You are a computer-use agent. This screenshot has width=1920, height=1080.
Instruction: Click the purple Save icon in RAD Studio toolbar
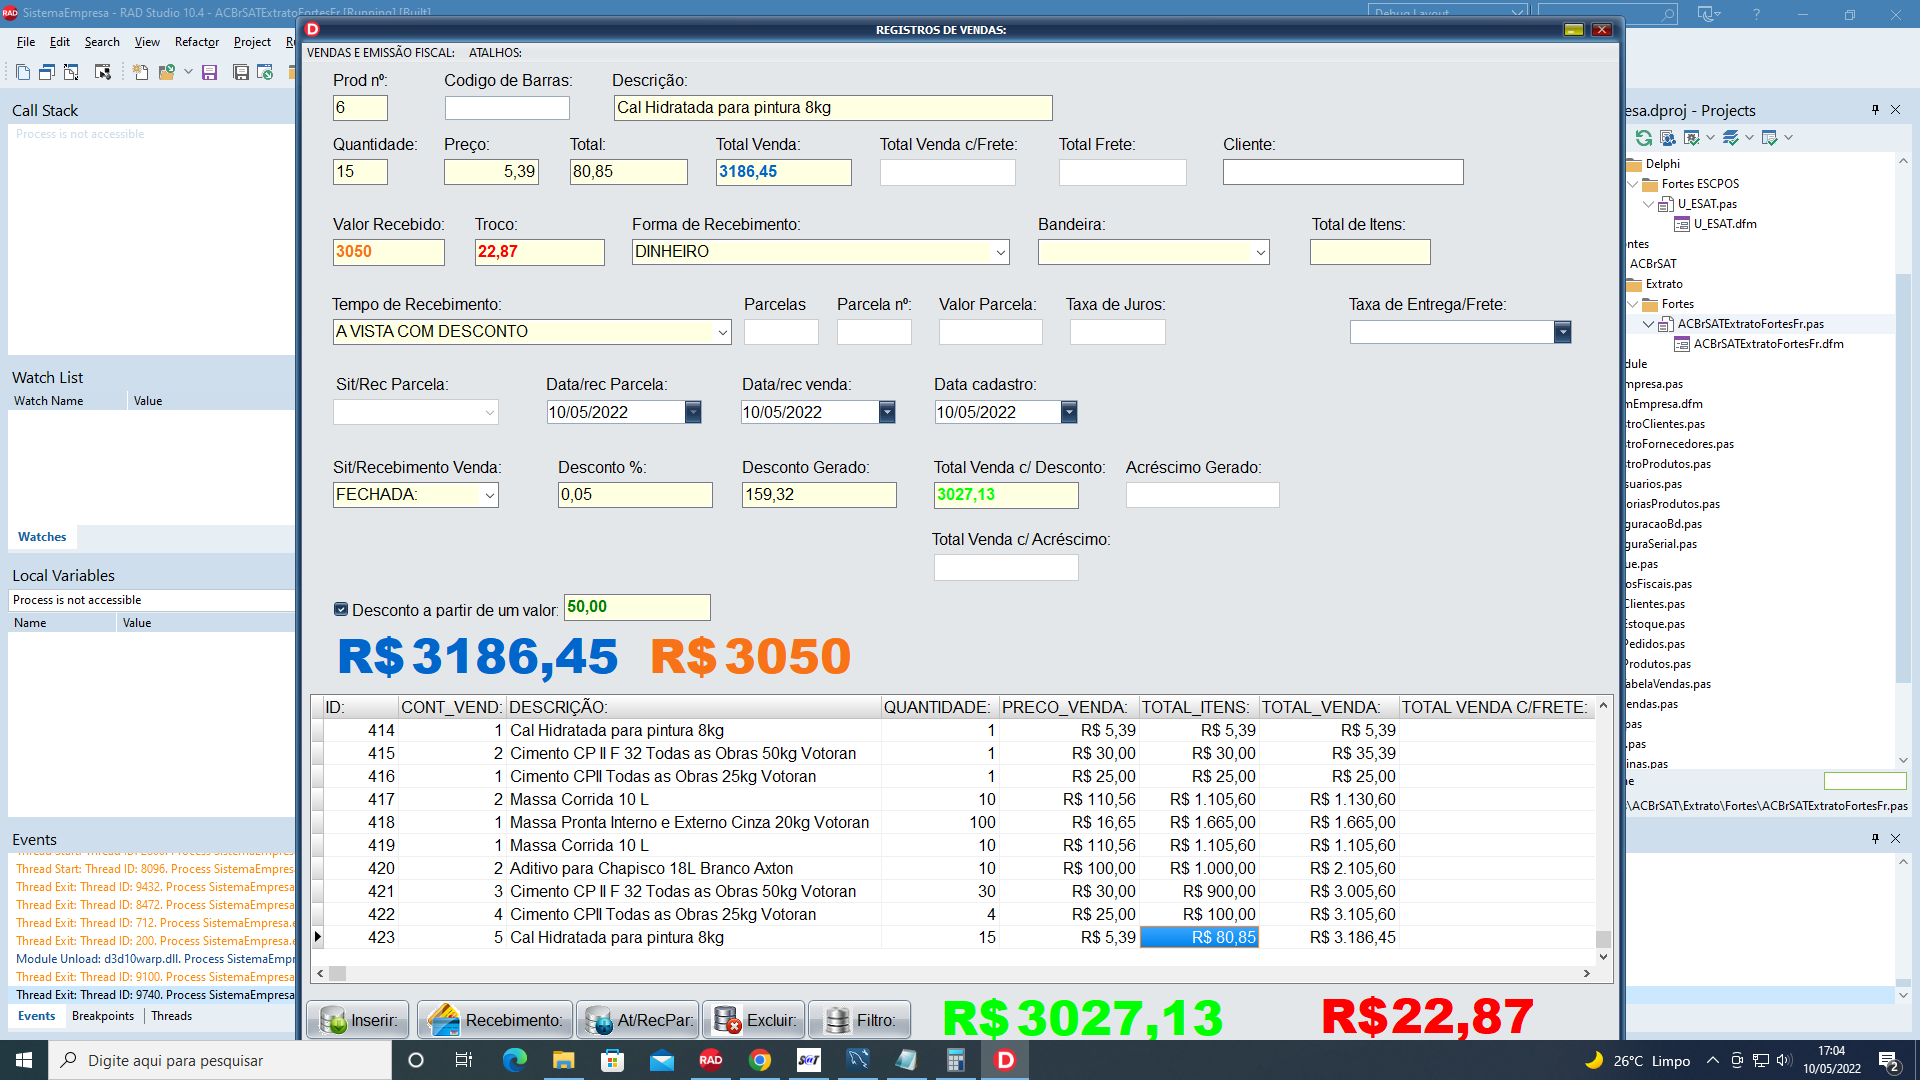tap(210, 72)
